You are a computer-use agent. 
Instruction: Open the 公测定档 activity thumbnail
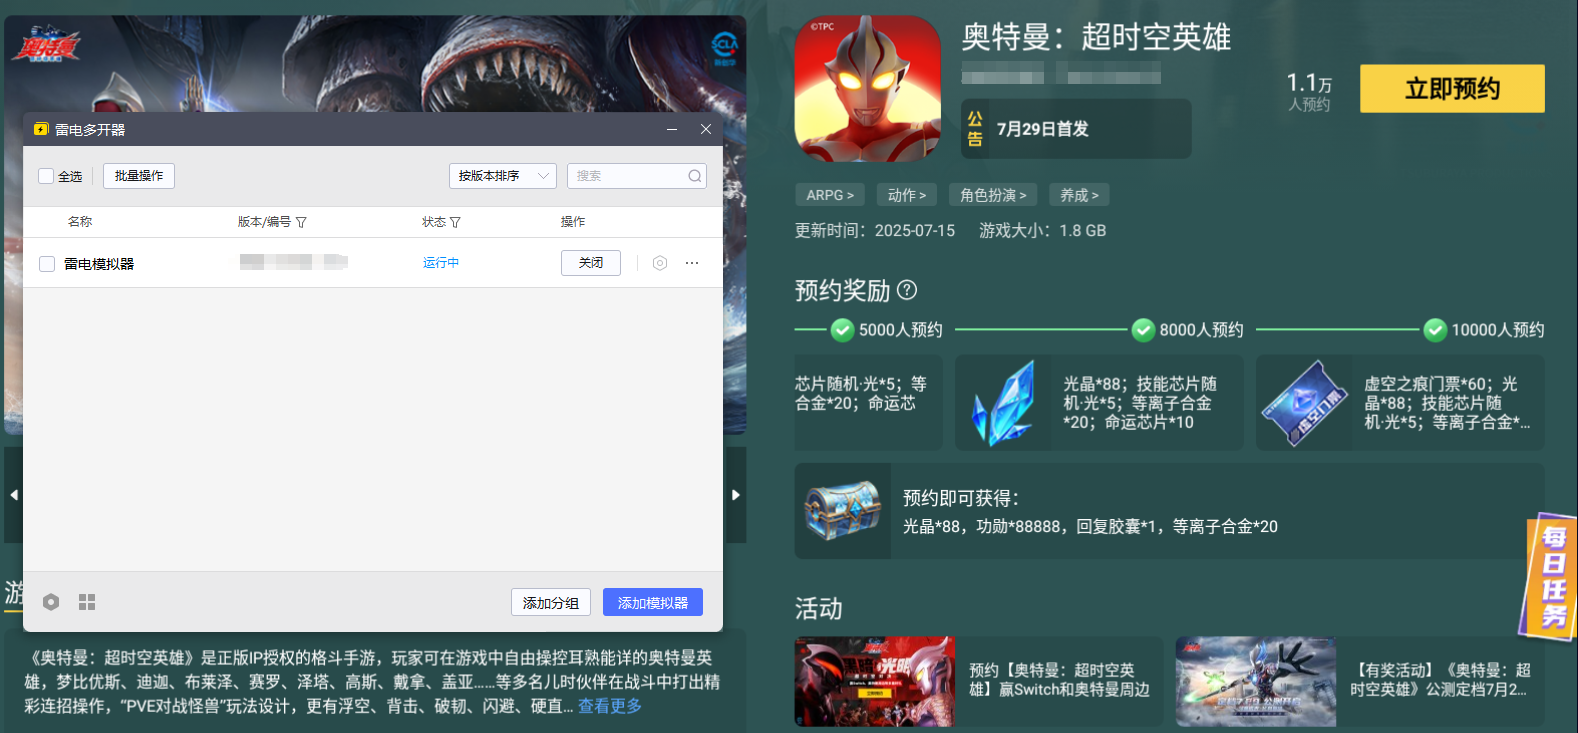click(x=1256, y=681)
